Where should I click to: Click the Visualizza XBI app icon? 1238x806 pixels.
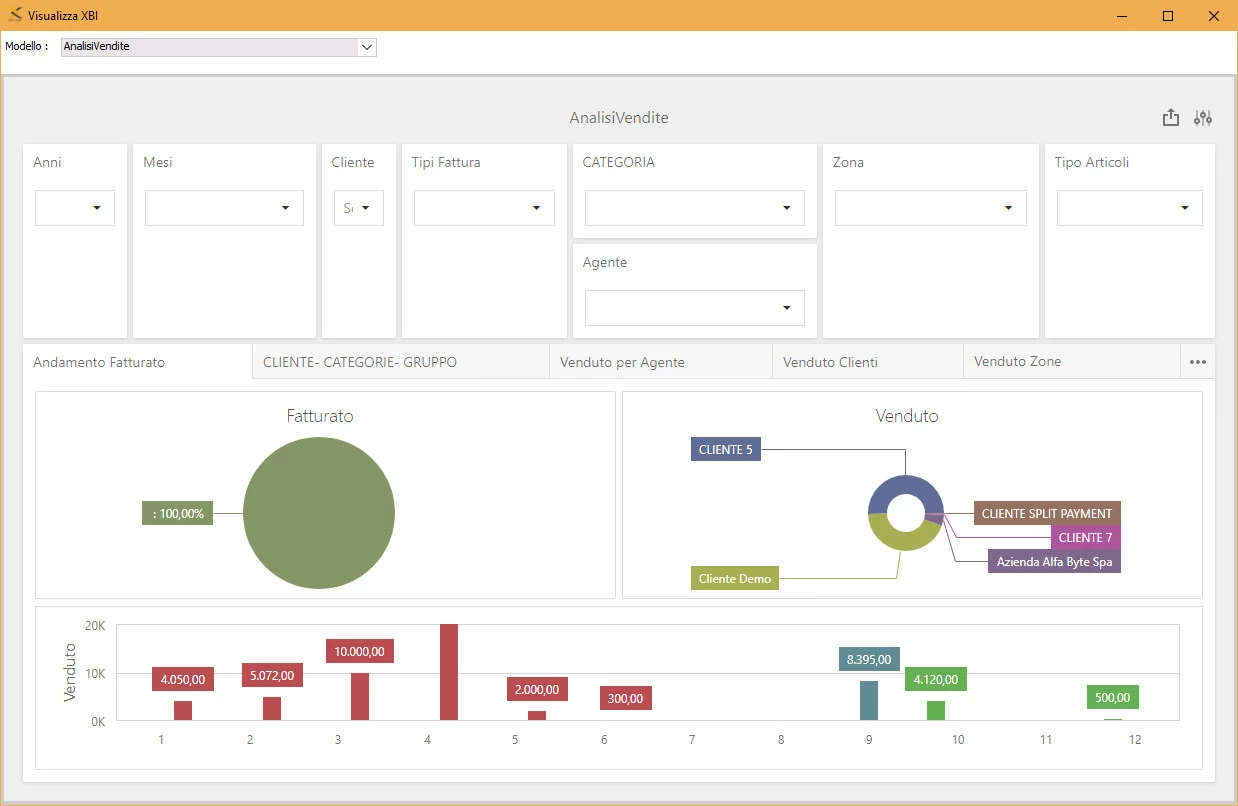[x=14, y=15]
